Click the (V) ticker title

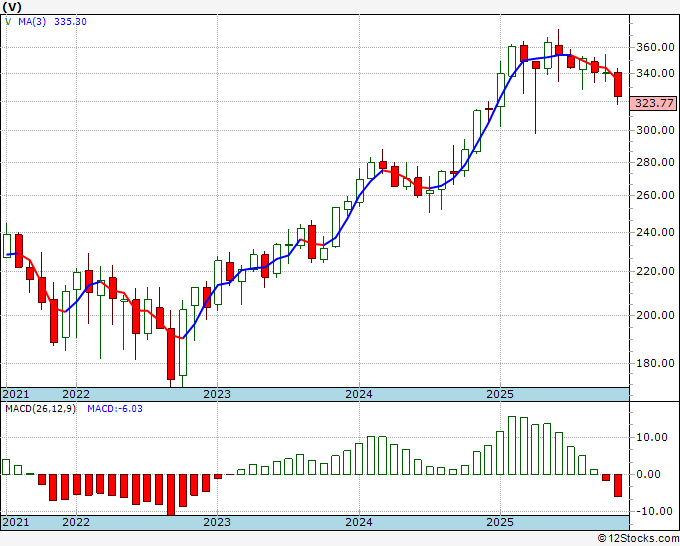pyautogui.click(x=12, y=7)
